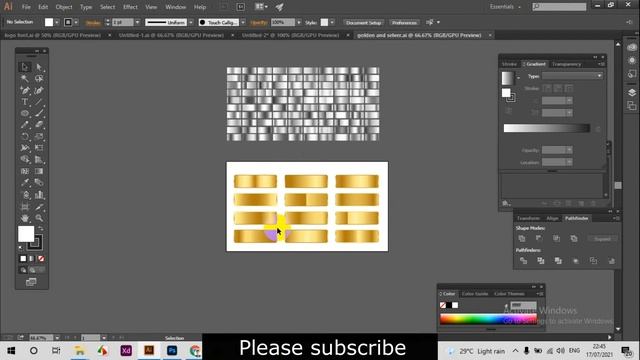Image resolution: width=640 pixels, height=360 pixels.
Task: Swap fill and stroke colors
Action: click(40, 229)
